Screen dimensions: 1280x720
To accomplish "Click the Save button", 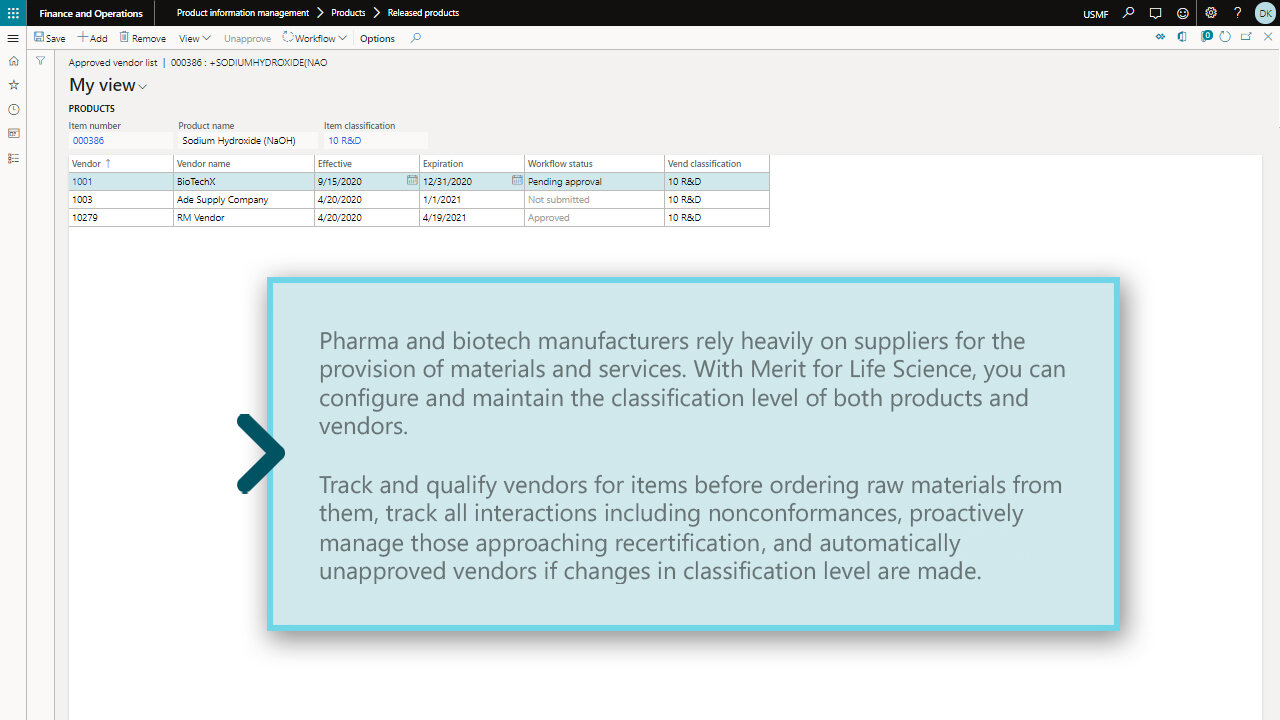I will 49,38.
